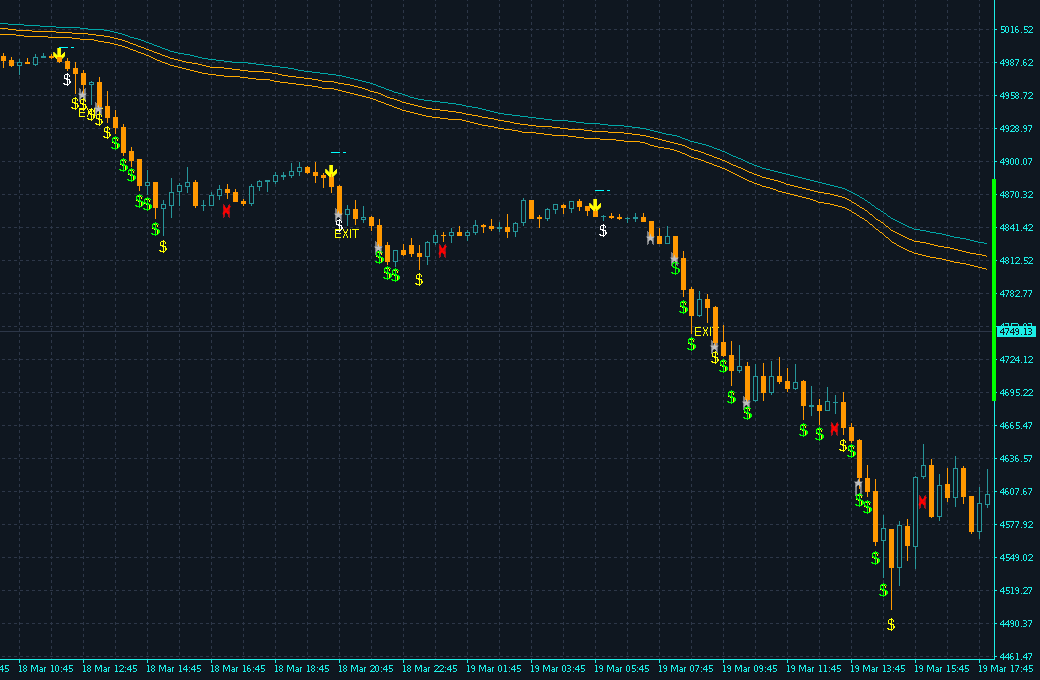Click the 18 Mar 20:45 time label

[x=365, y=669]
